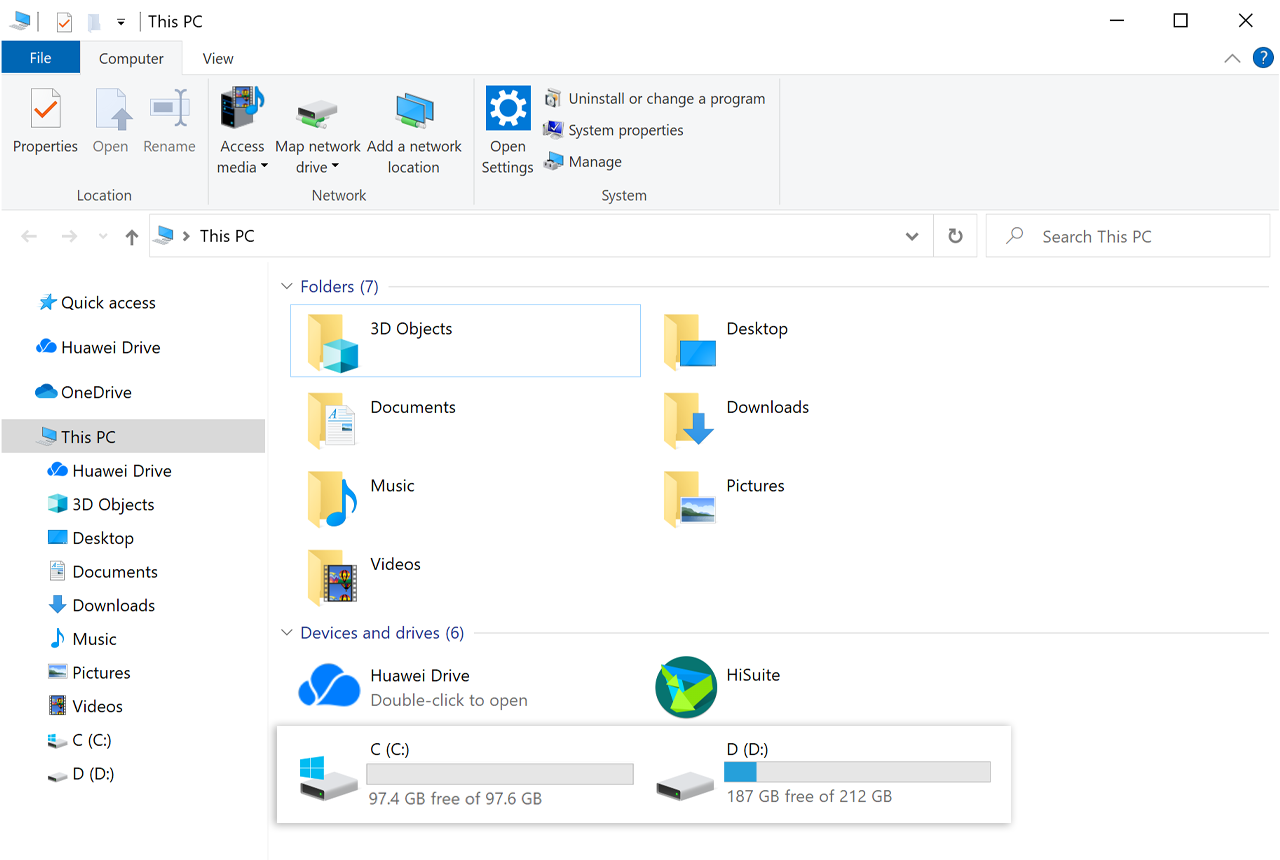Click Add a network location icon
The height and width of the screenshot is (860, 1280).
coord(414,112)
